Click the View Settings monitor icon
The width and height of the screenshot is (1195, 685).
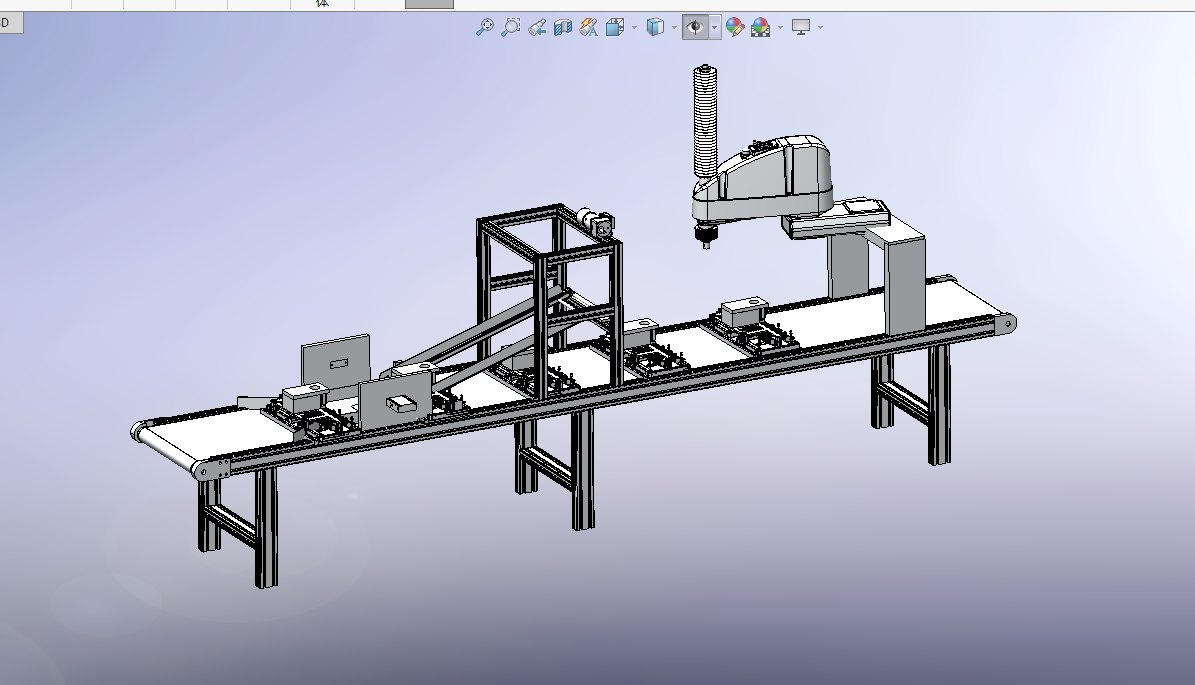(x=801, y=28)
